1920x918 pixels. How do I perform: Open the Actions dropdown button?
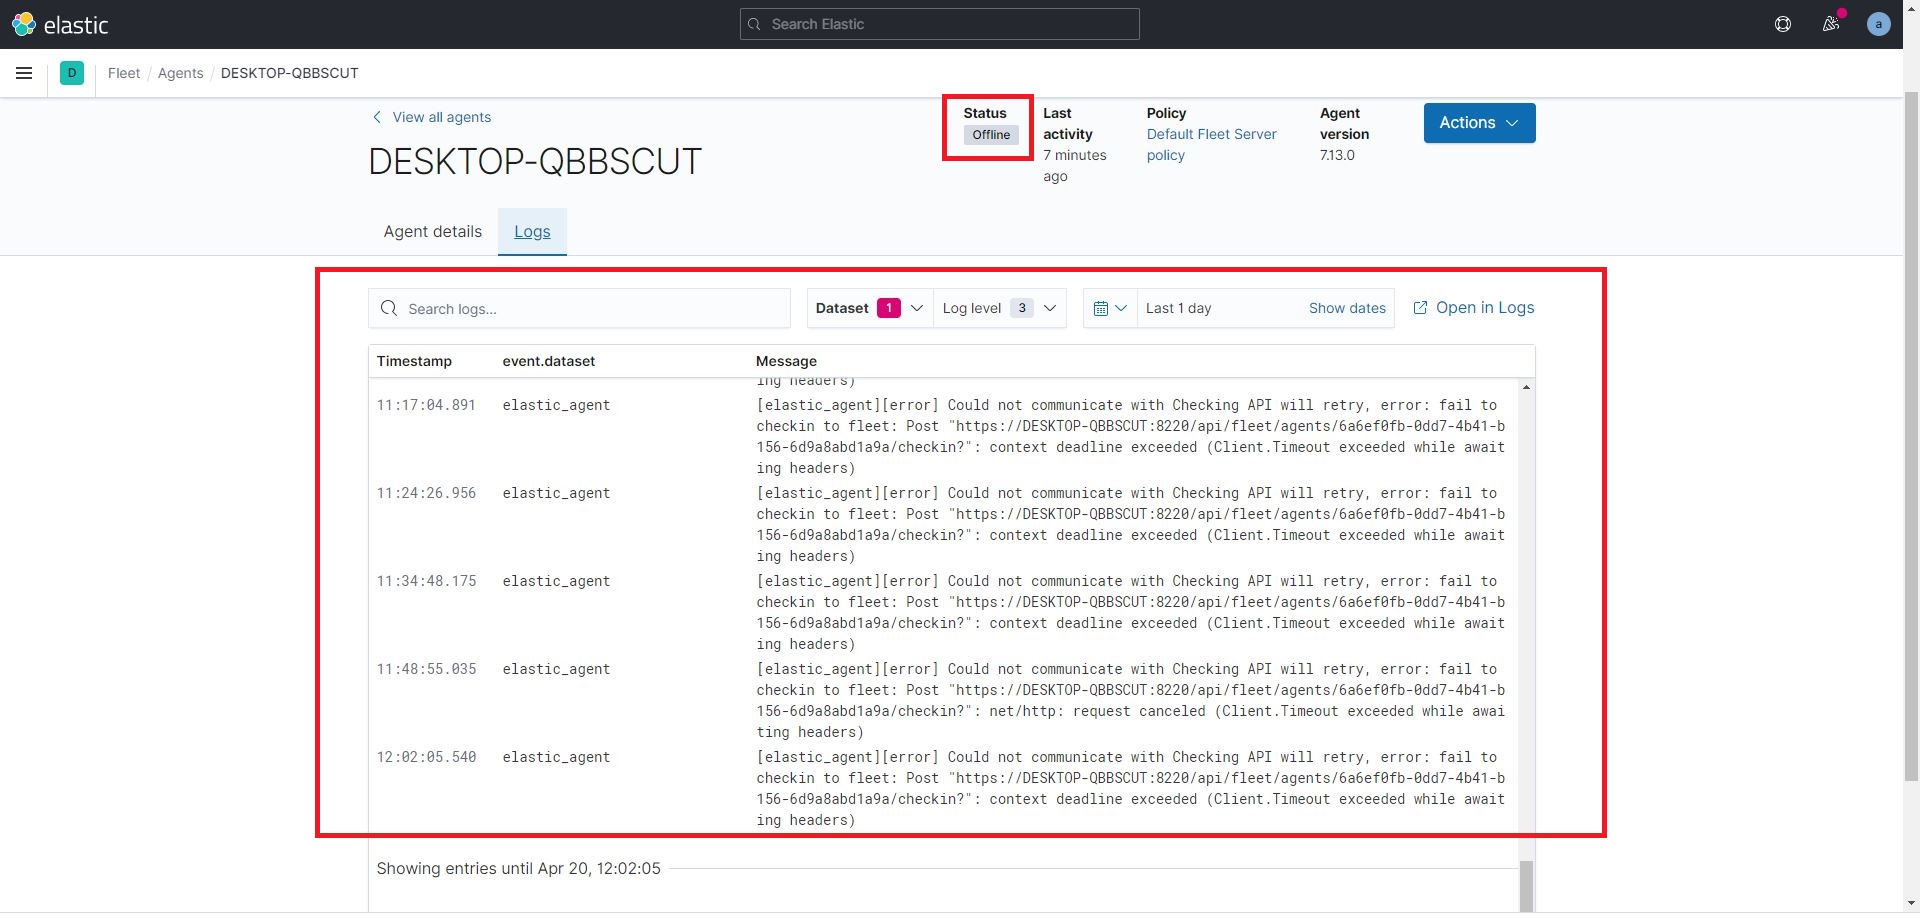tap(1479, 123)
